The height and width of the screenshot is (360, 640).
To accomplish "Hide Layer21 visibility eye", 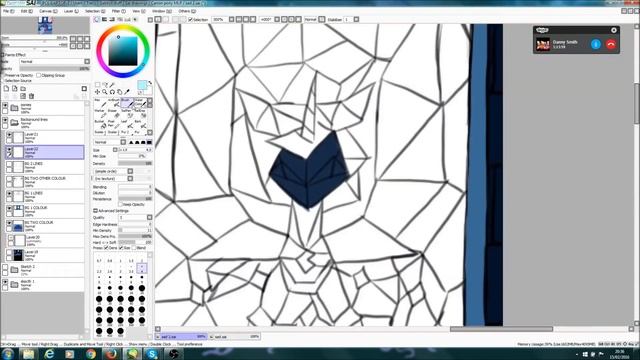I will (9, 135).
